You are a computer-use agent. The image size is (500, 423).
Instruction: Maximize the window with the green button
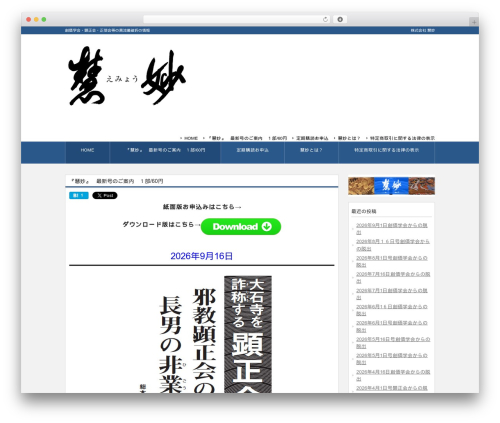click(x=44, y=20)
